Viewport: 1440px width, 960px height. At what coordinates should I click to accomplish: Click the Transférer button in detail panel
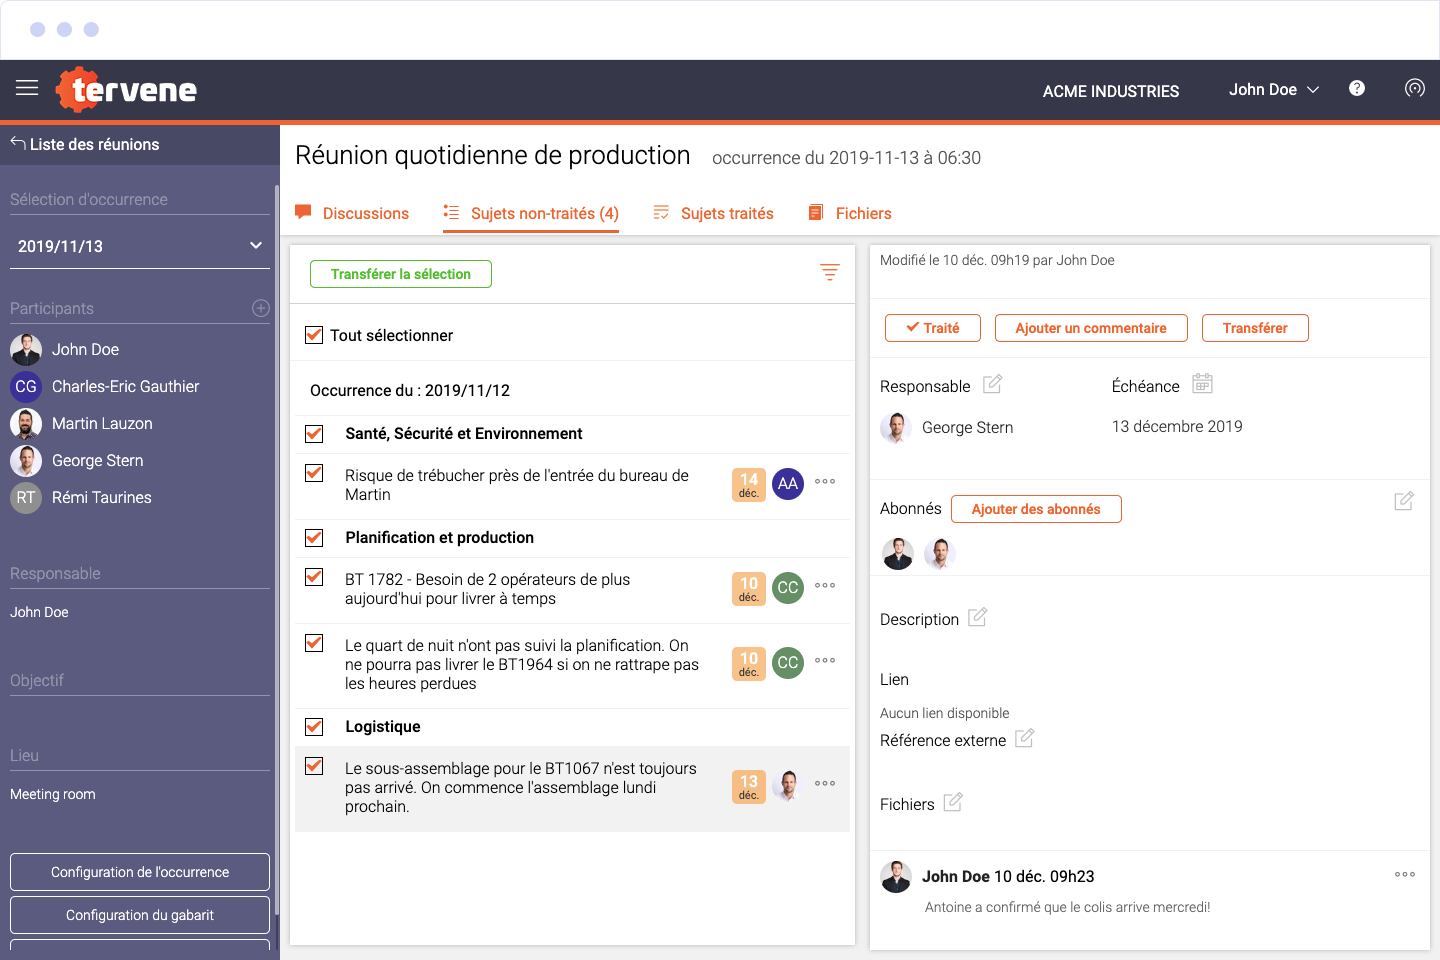tap(1255, 328)
